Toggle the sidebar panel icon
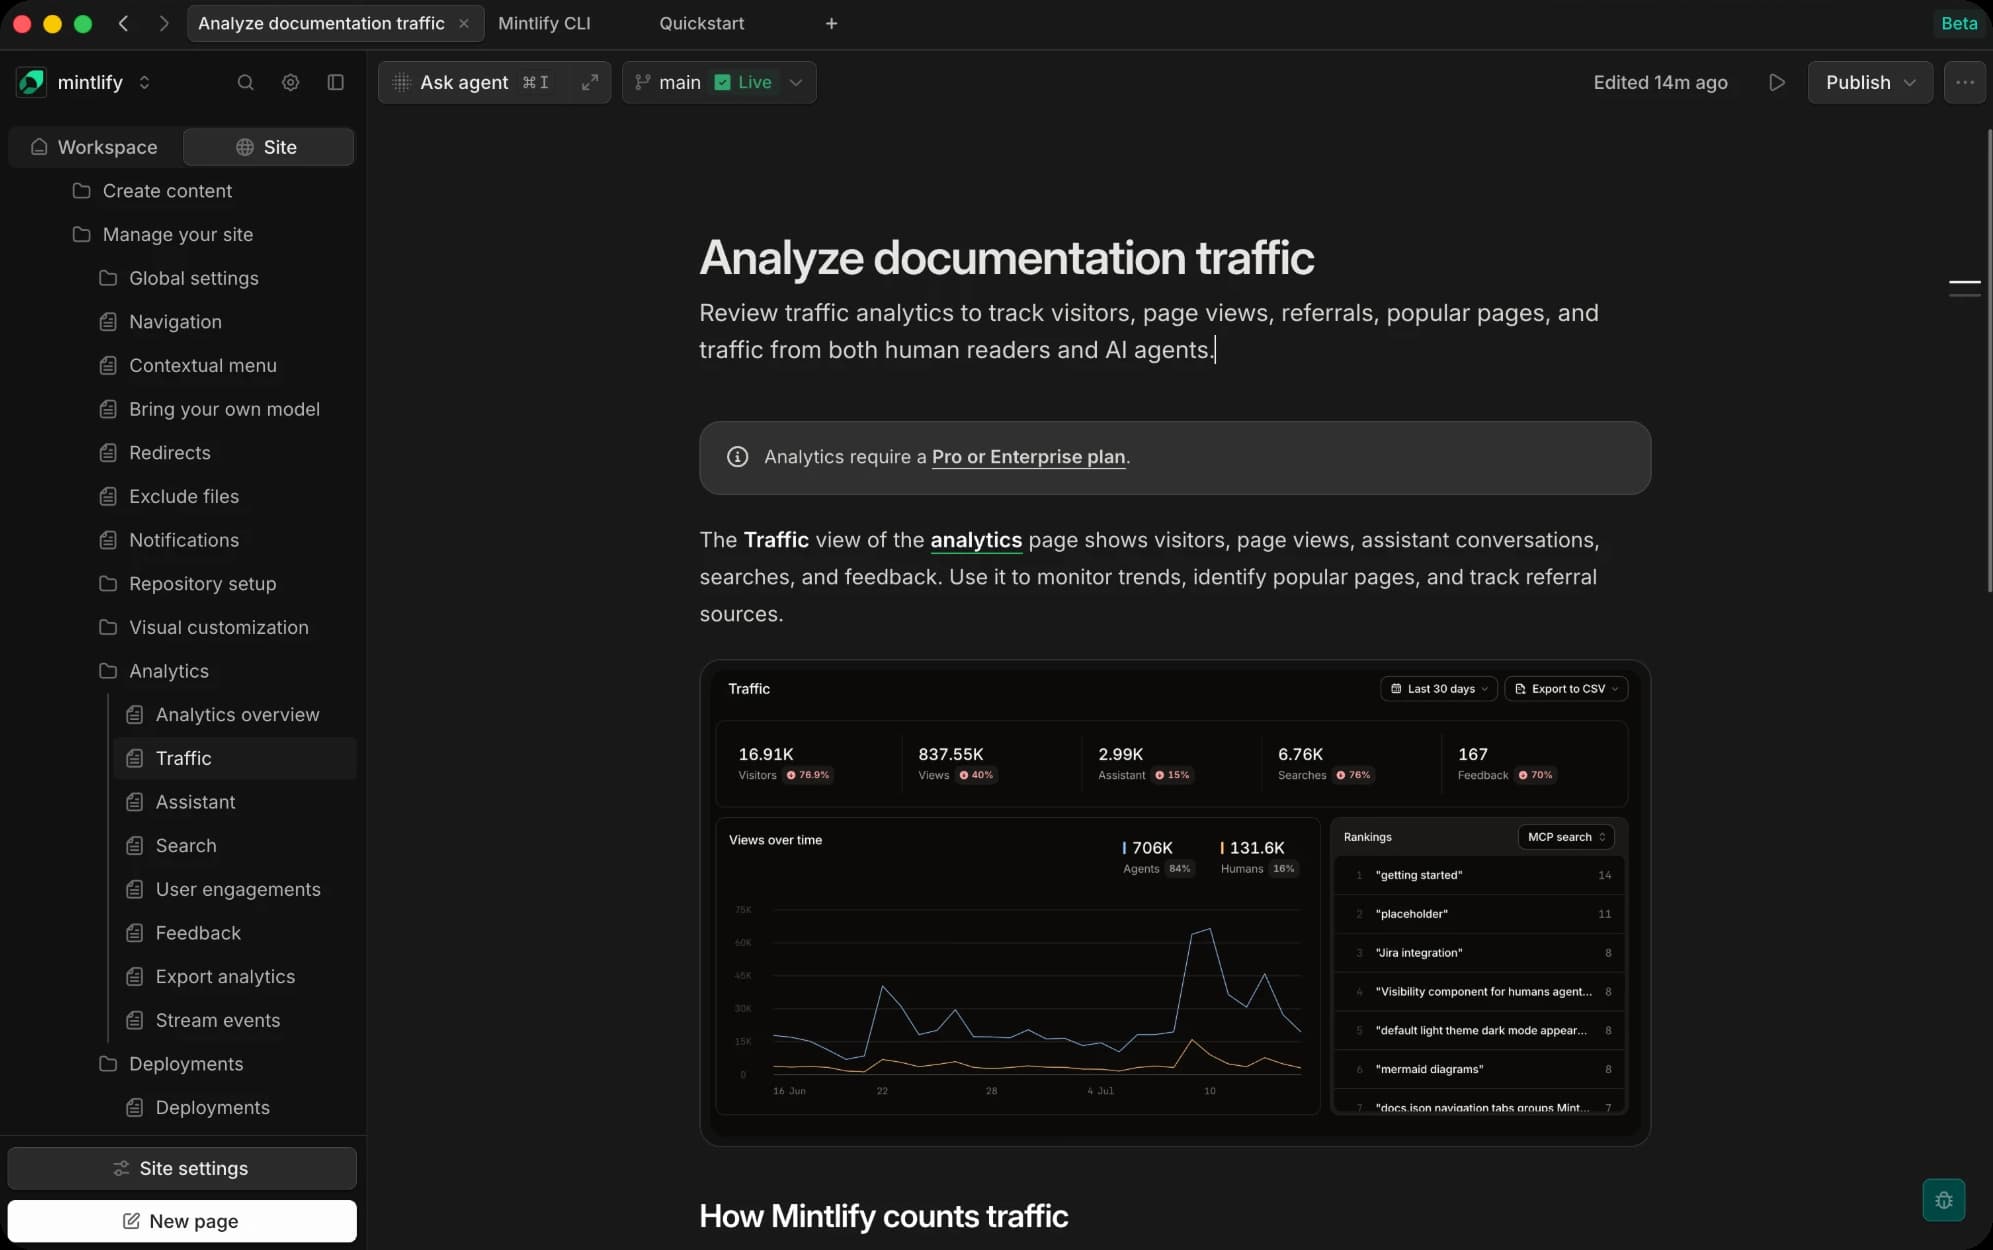Viewport: 1993px width, 1250px height. point(336,83)
